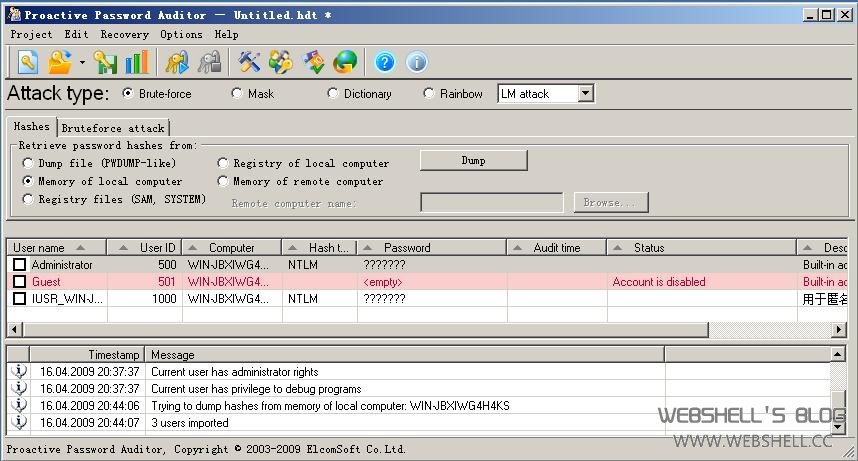Click info icon beside dump hashes message
Viewport: 858px width, 461px height.
tap(19, 405)
